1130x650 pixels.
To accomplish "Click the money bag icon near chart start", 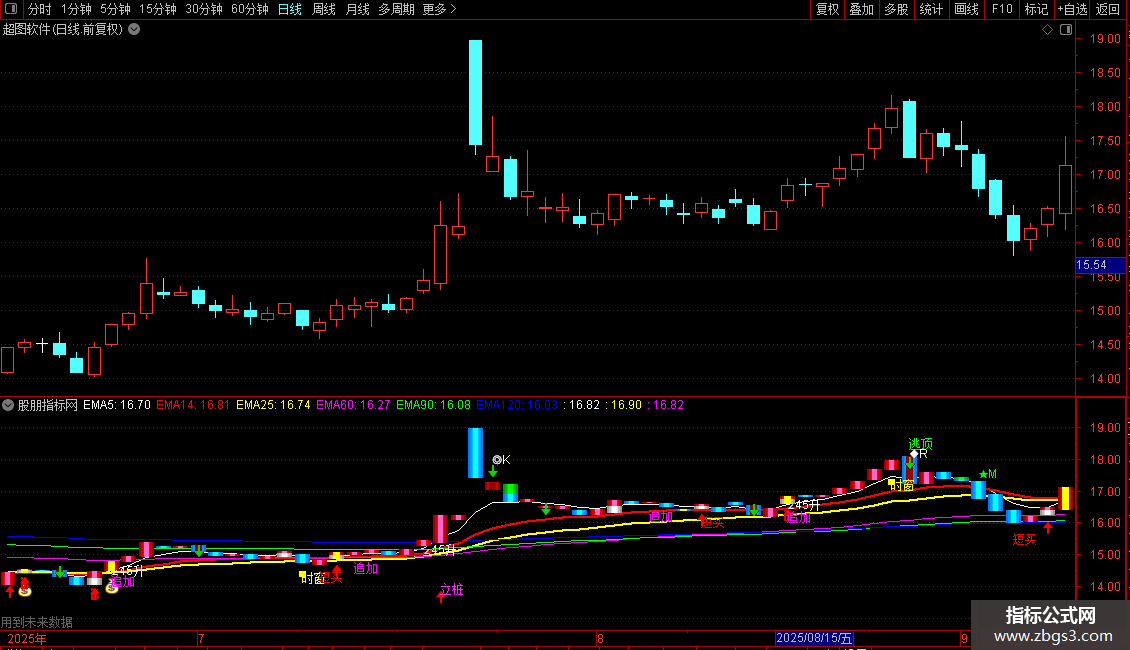I will pyautogui.click(x=25, y=591).
